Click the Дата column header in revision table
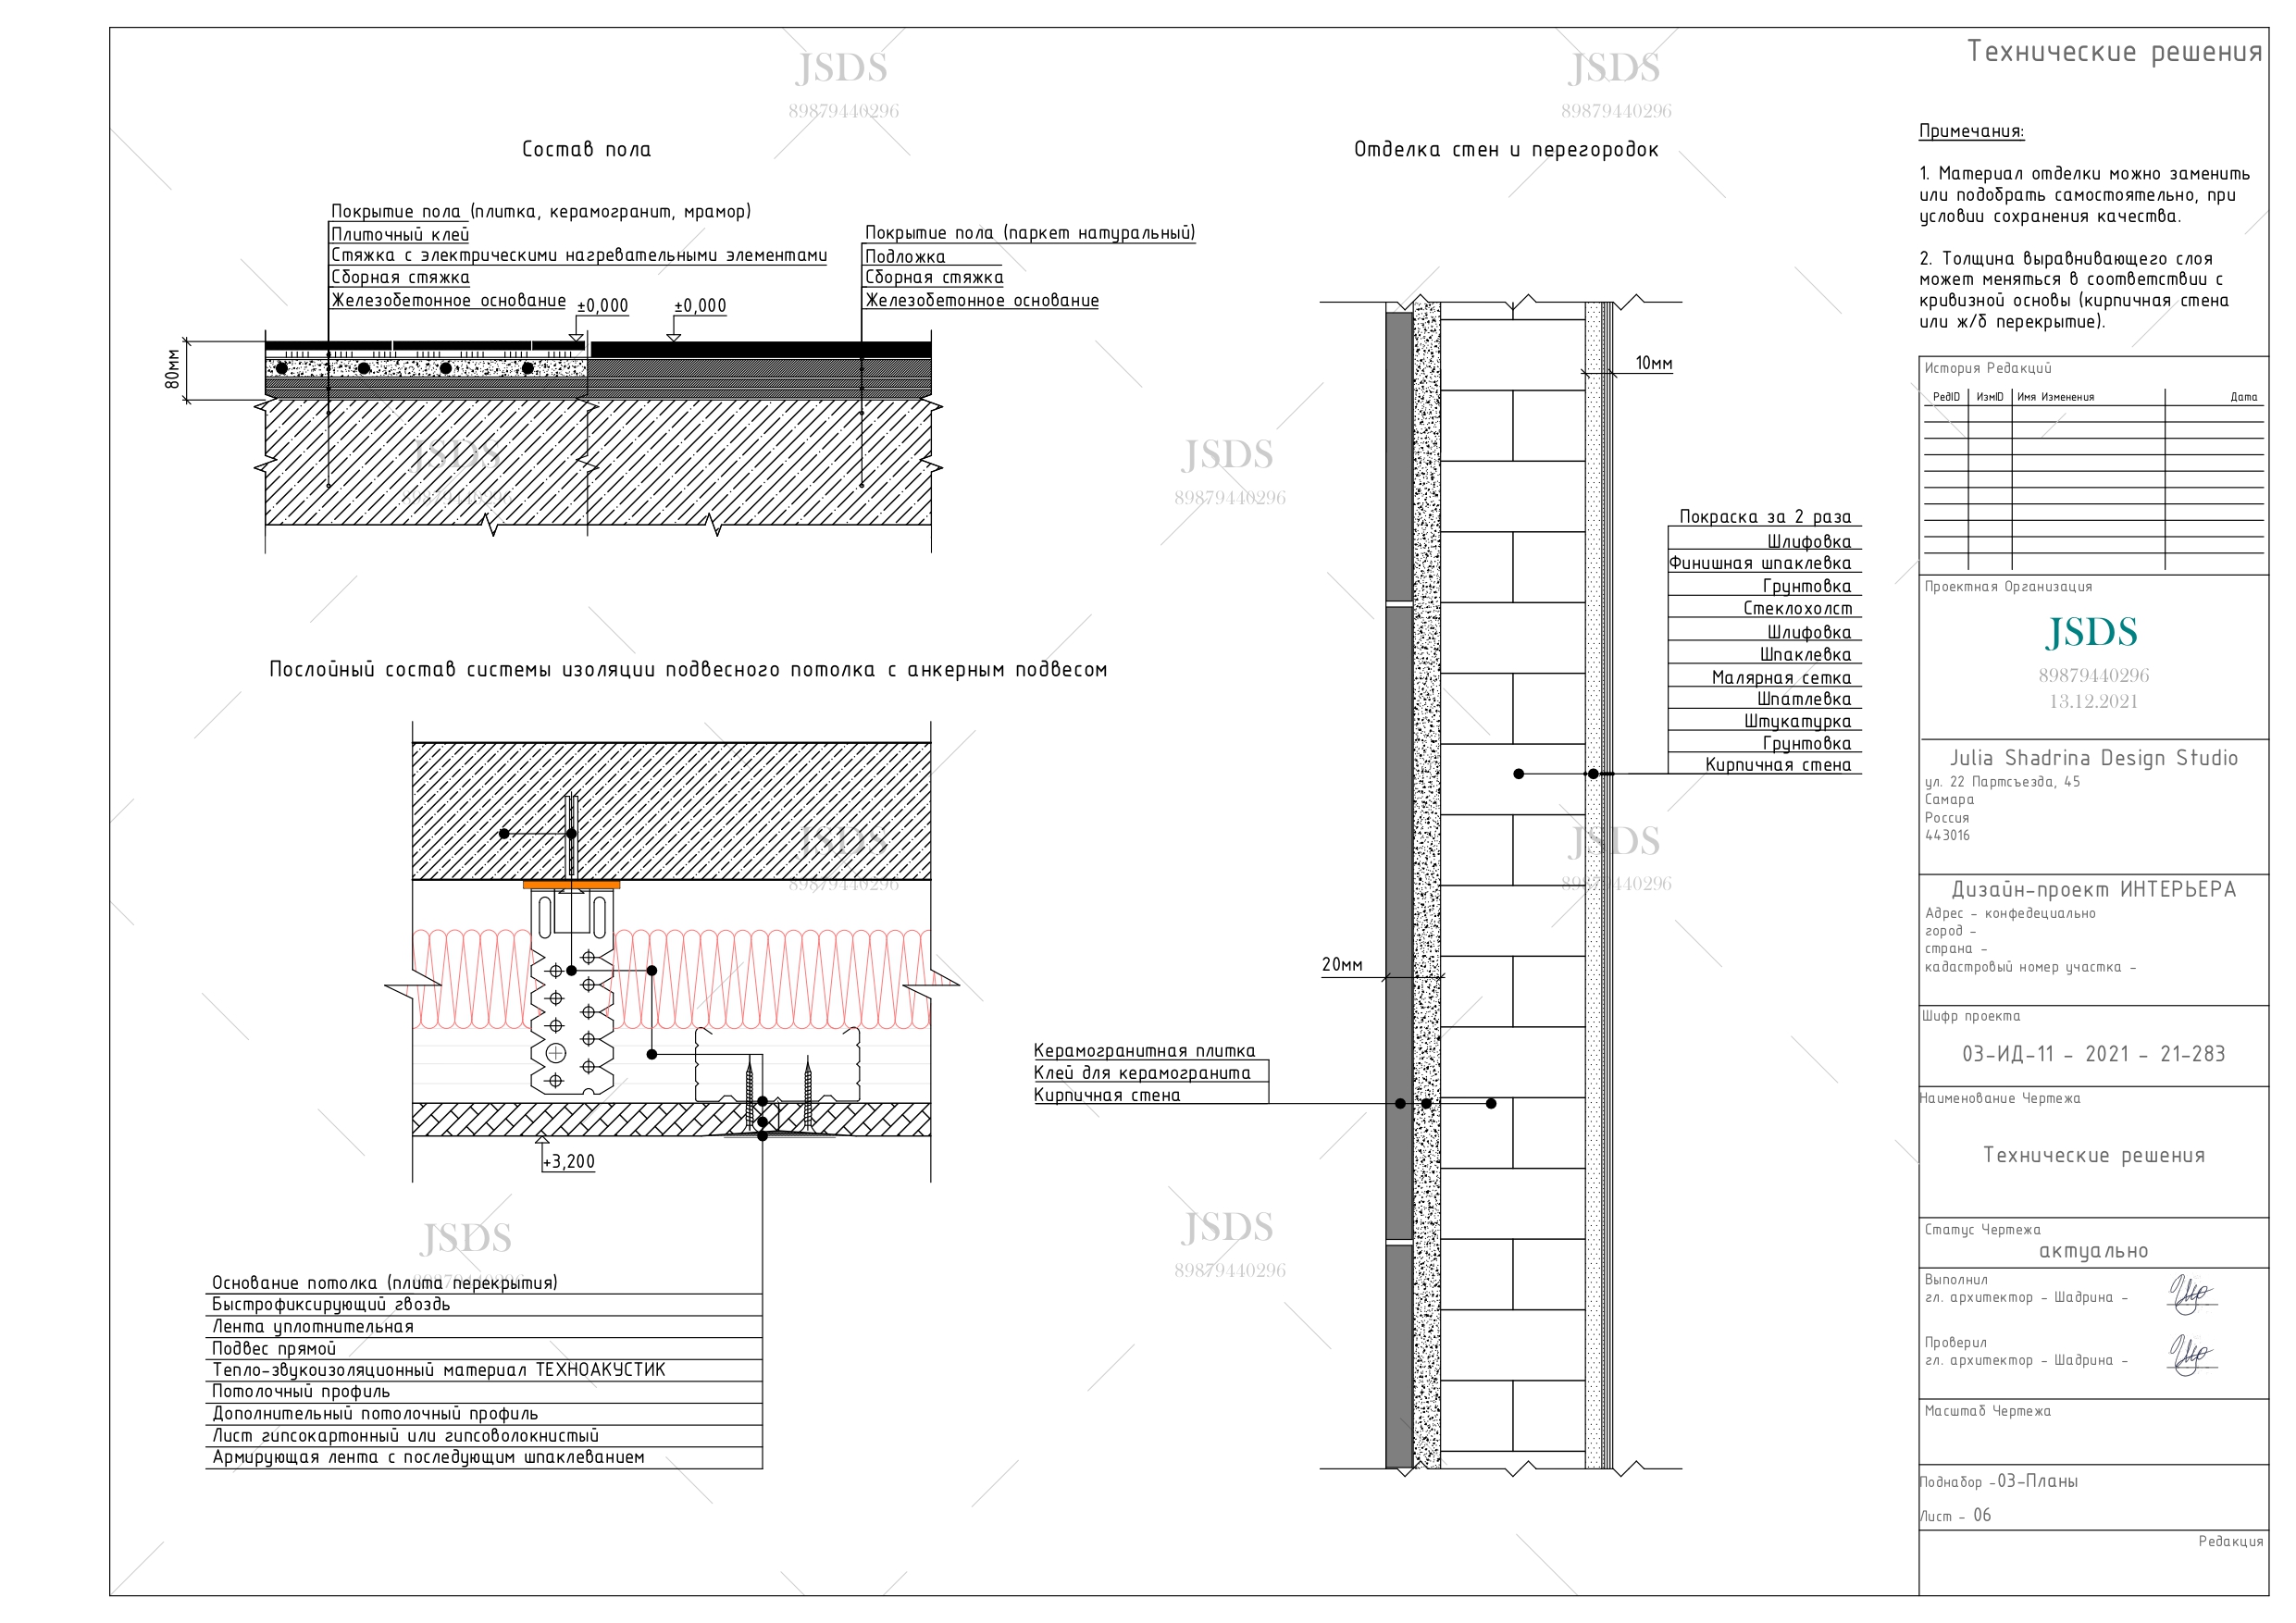Screen dimensions: 2296x1623 click(2243, 397)
